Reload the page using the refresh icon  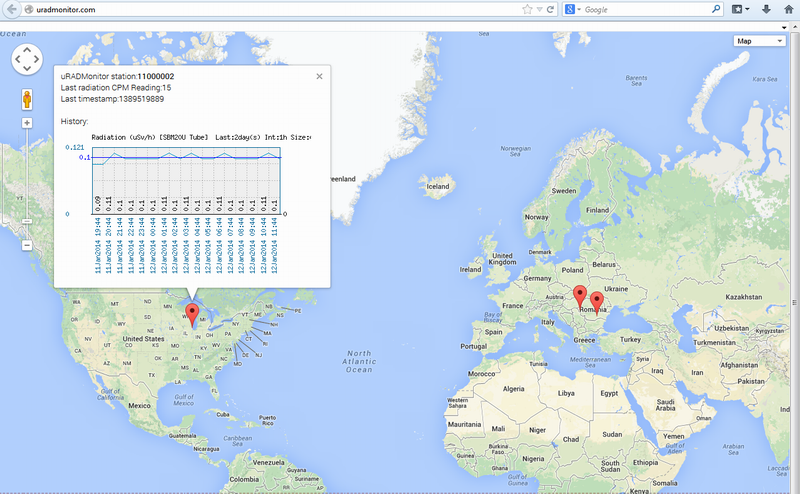pyautogui.click(x=551, y=9)
